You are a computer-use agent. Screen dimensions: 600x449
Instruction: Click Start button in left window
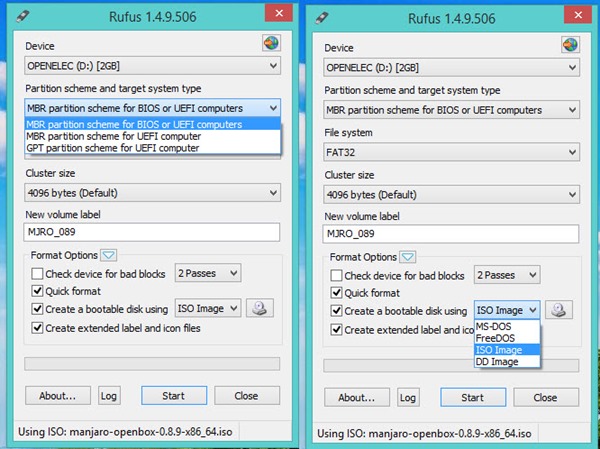174,395
